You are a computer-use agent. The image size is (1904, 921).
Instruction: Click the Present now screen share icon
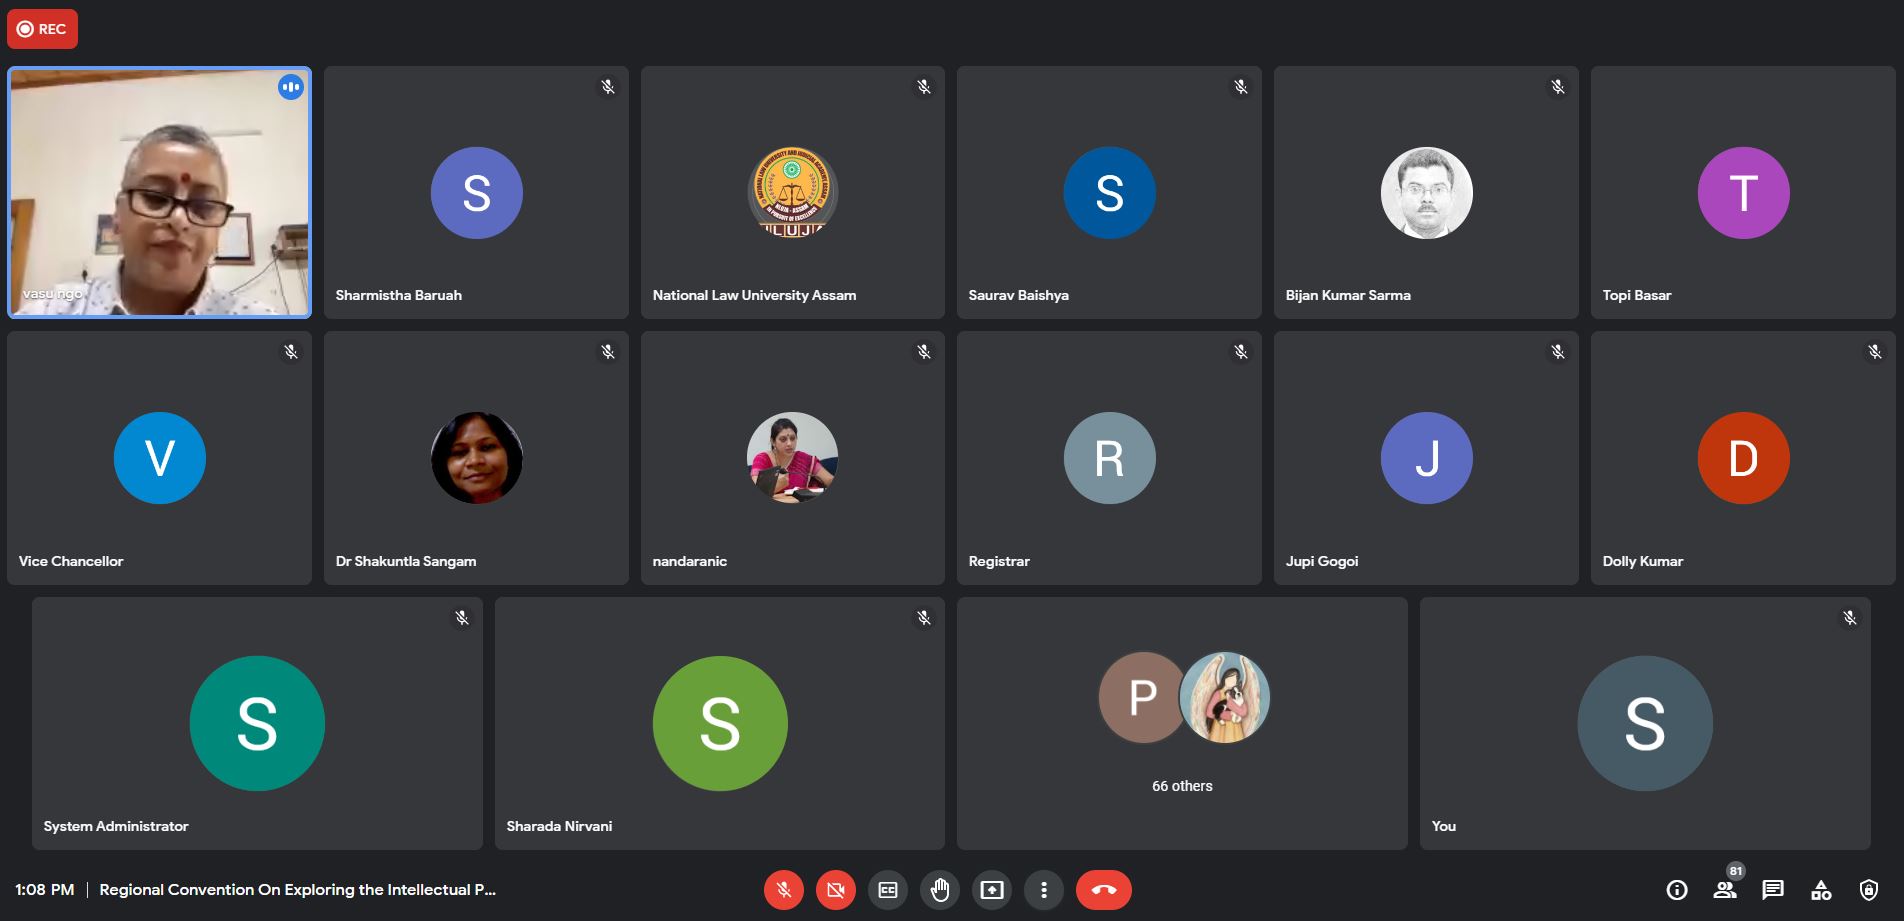tap(992, 890)
